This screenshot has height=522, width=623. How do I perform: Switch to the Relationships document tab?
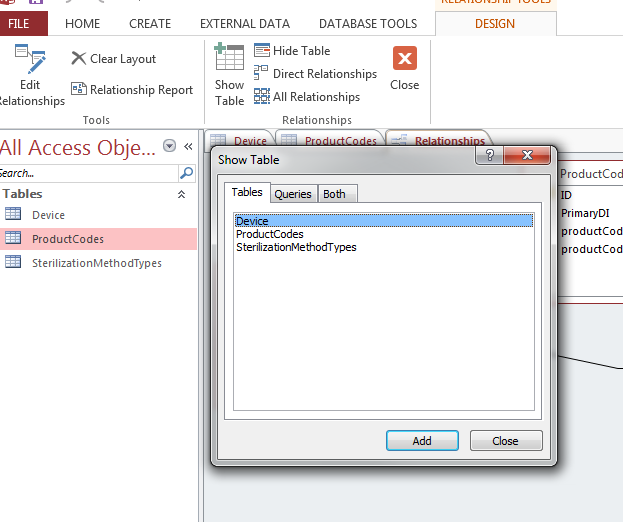[439, 141]
